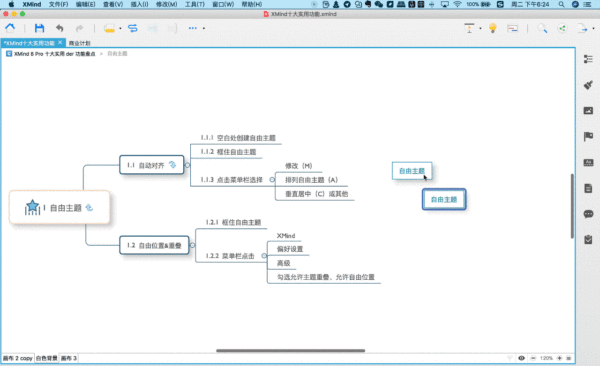Close the XMind十大实用功能 tab
The image size is (600, 366).
click(60, 42)
